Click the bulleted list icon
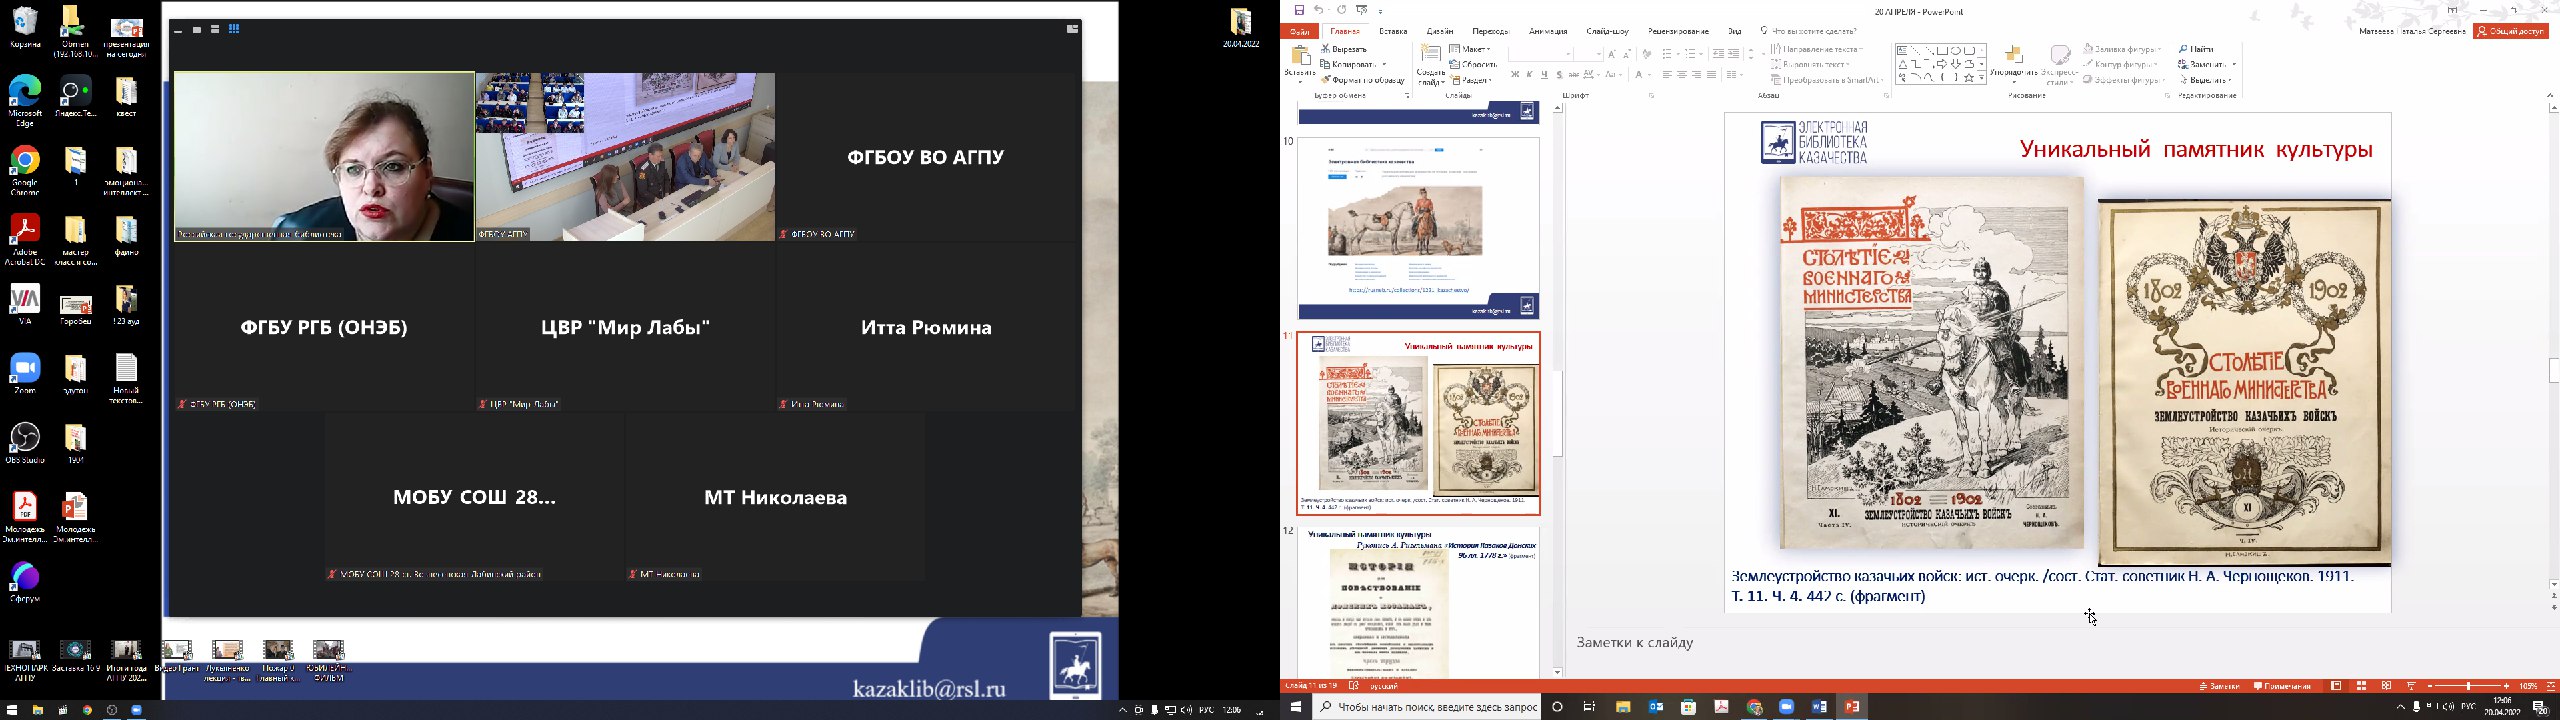This screenshot has height=720, width=2560. click(x=1667, y=54)
